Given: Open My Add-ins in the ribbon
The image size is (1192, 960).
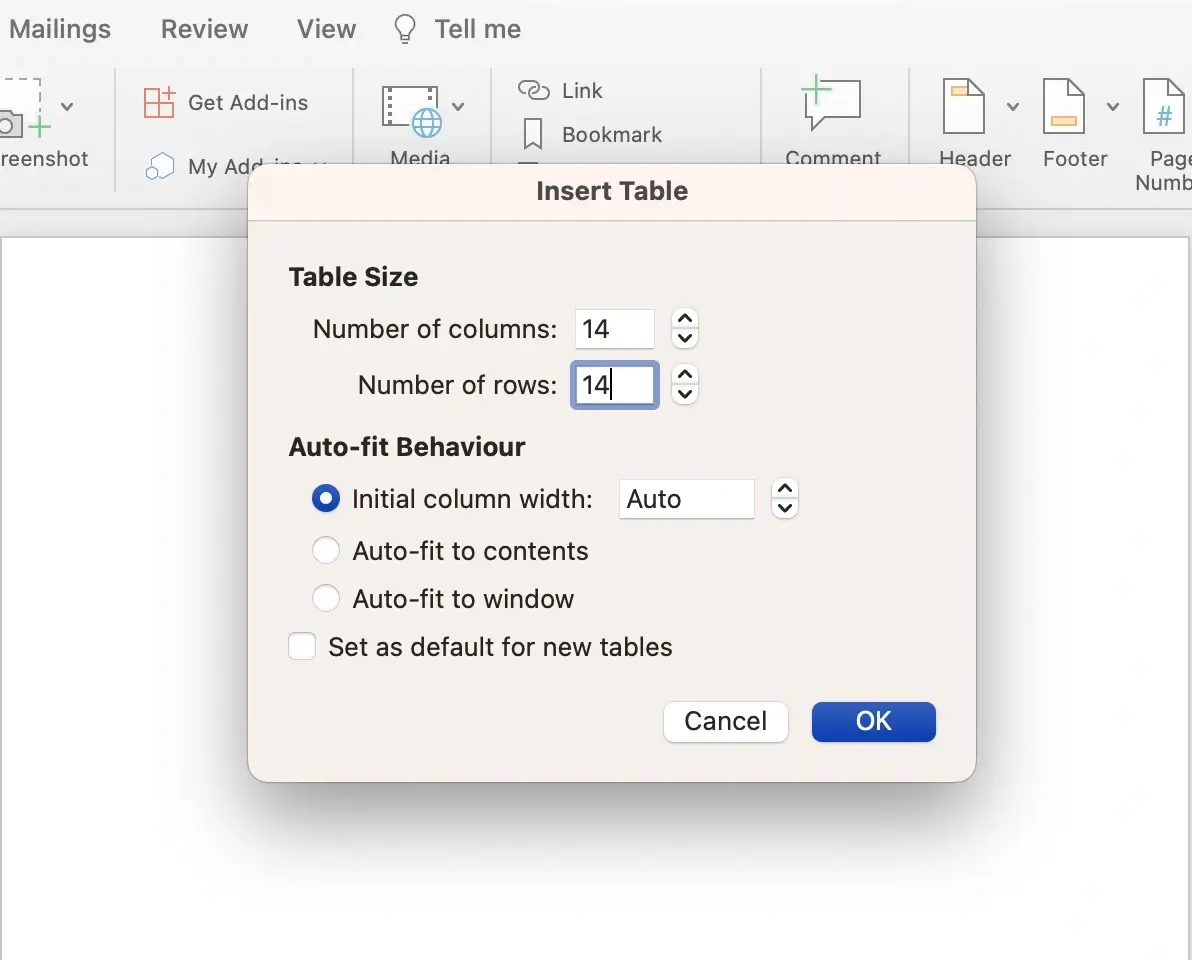Looking at the screenshot, I should [x=160, y=166].
